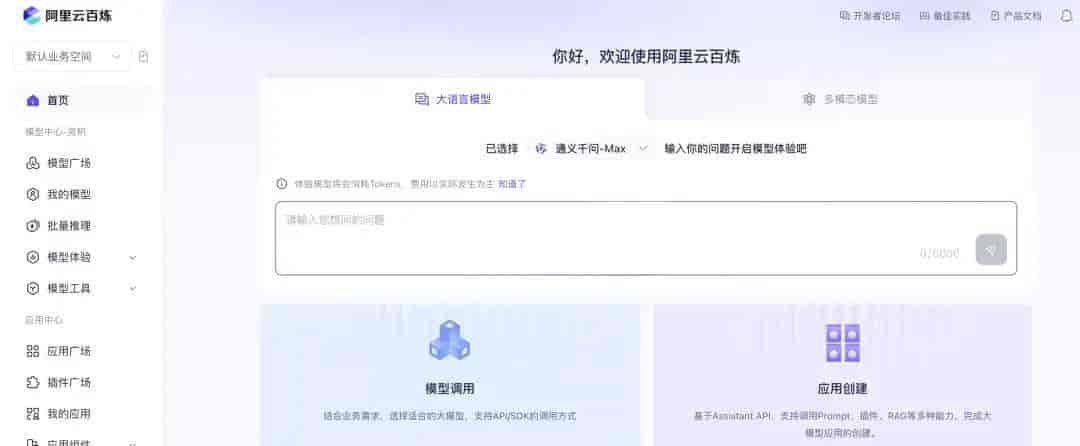Open 我的应用 in the sidebar

[69, 414]
